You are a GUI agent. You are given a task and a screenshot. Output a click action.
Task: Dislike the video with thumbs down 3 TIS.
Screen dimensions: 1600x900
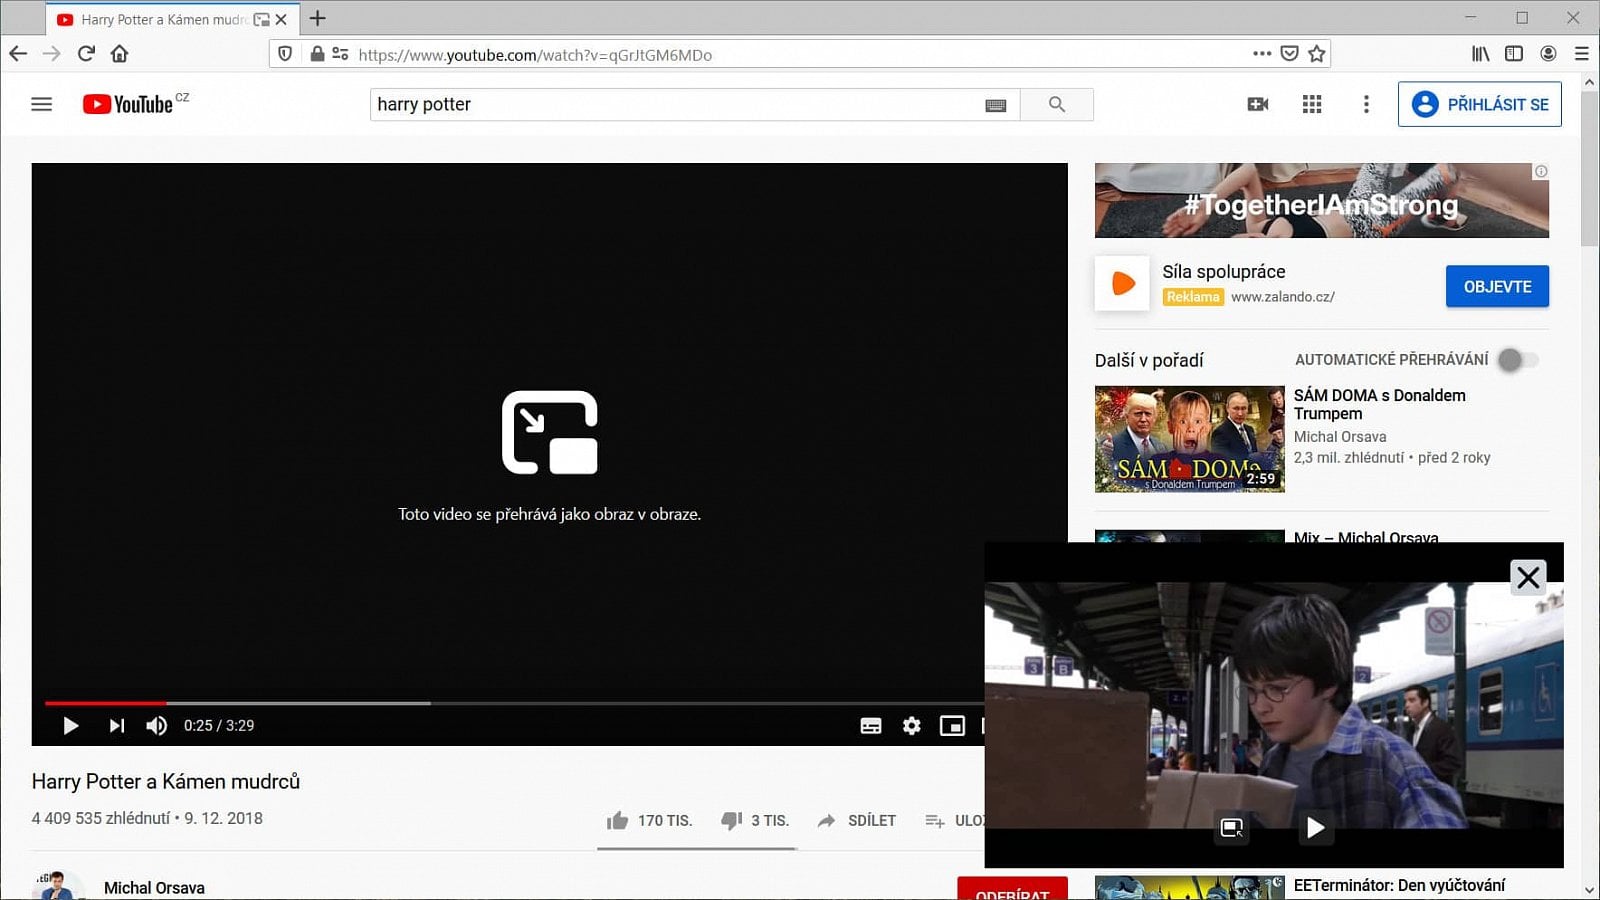click(755, 820)
